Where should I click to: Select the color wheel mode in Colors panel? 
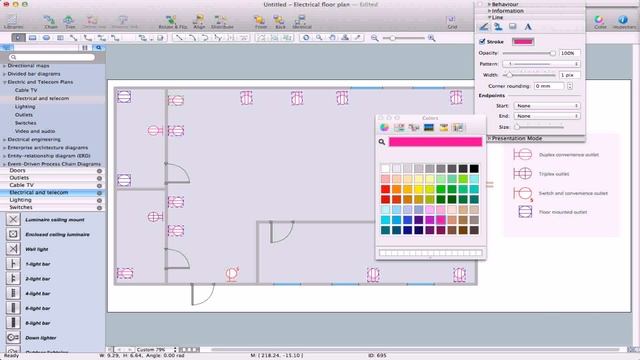384,127
